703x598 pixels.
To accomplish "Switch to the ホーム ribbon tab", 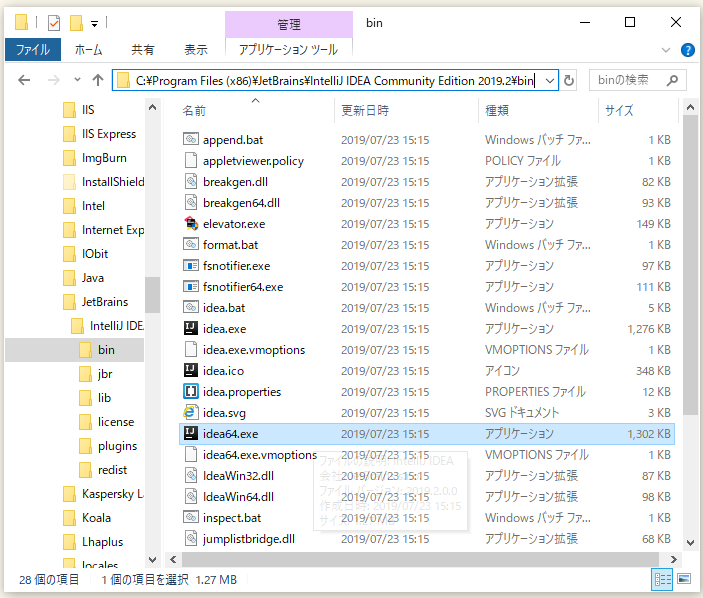I will pyautogui.click(x=88, y=49).
